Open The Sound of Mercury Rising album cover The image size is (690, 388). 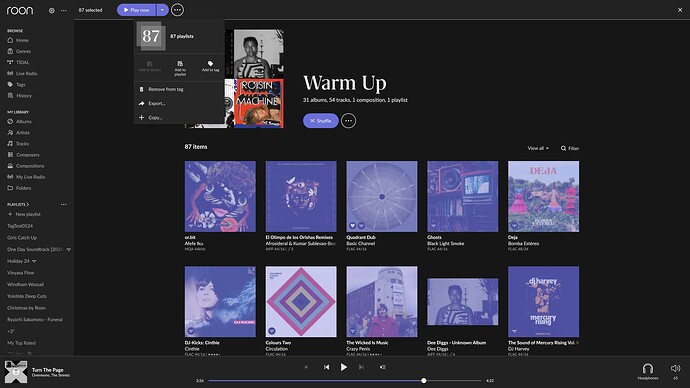543,302
